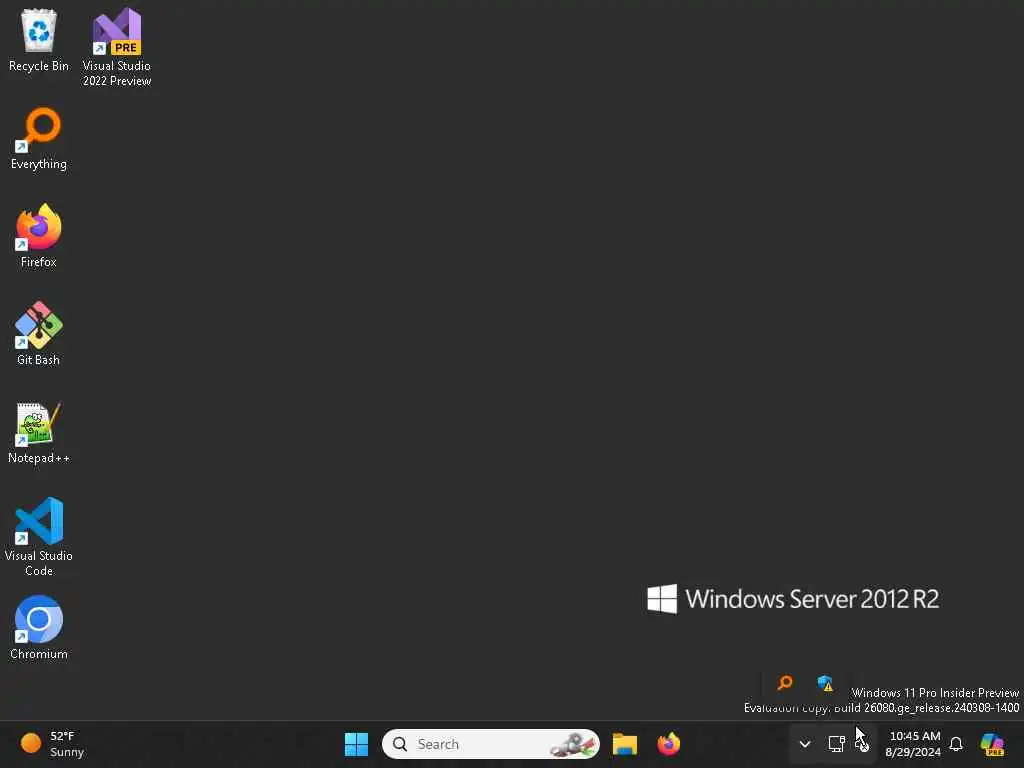
Task: Open the clock showing 10:45 AM
Action: click(x=913, y=744)
